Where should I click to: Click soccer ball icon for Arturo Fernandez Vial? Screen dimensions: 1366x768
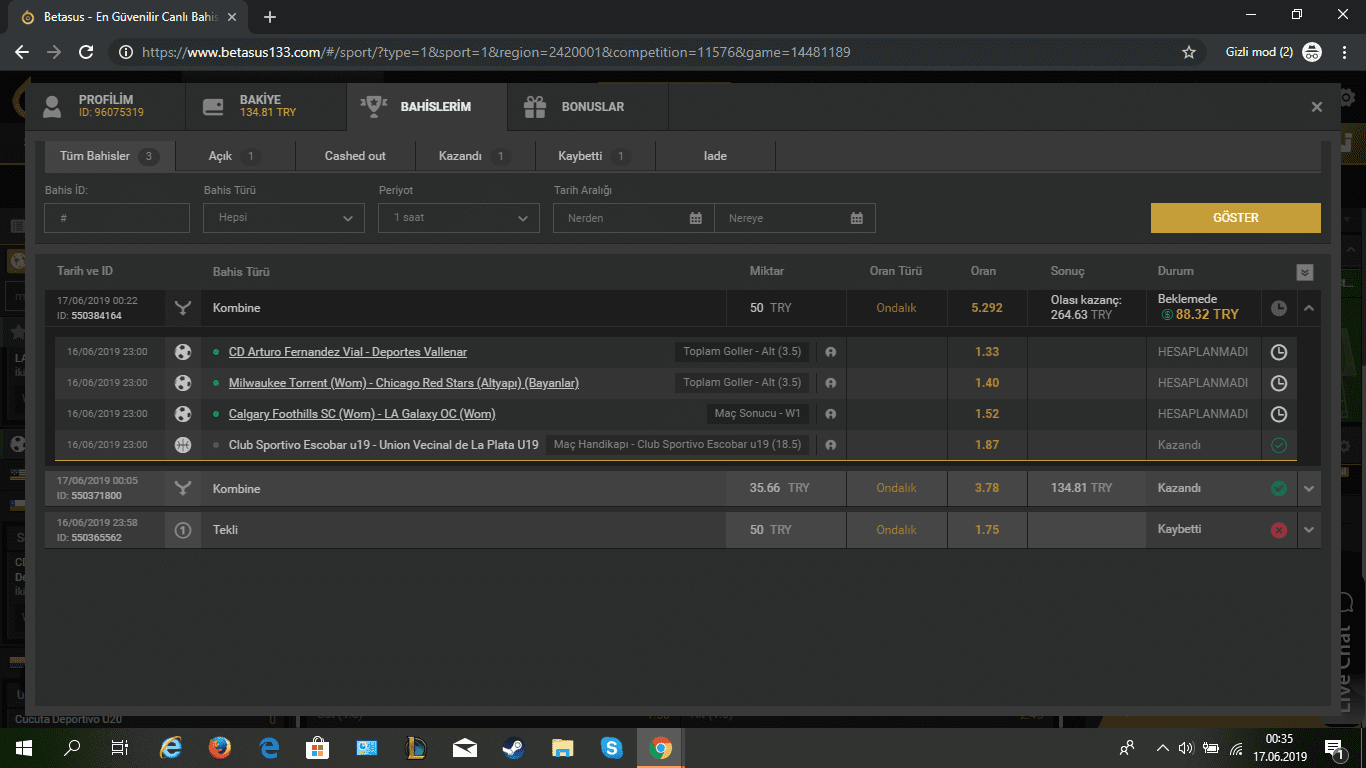(183, 352)
